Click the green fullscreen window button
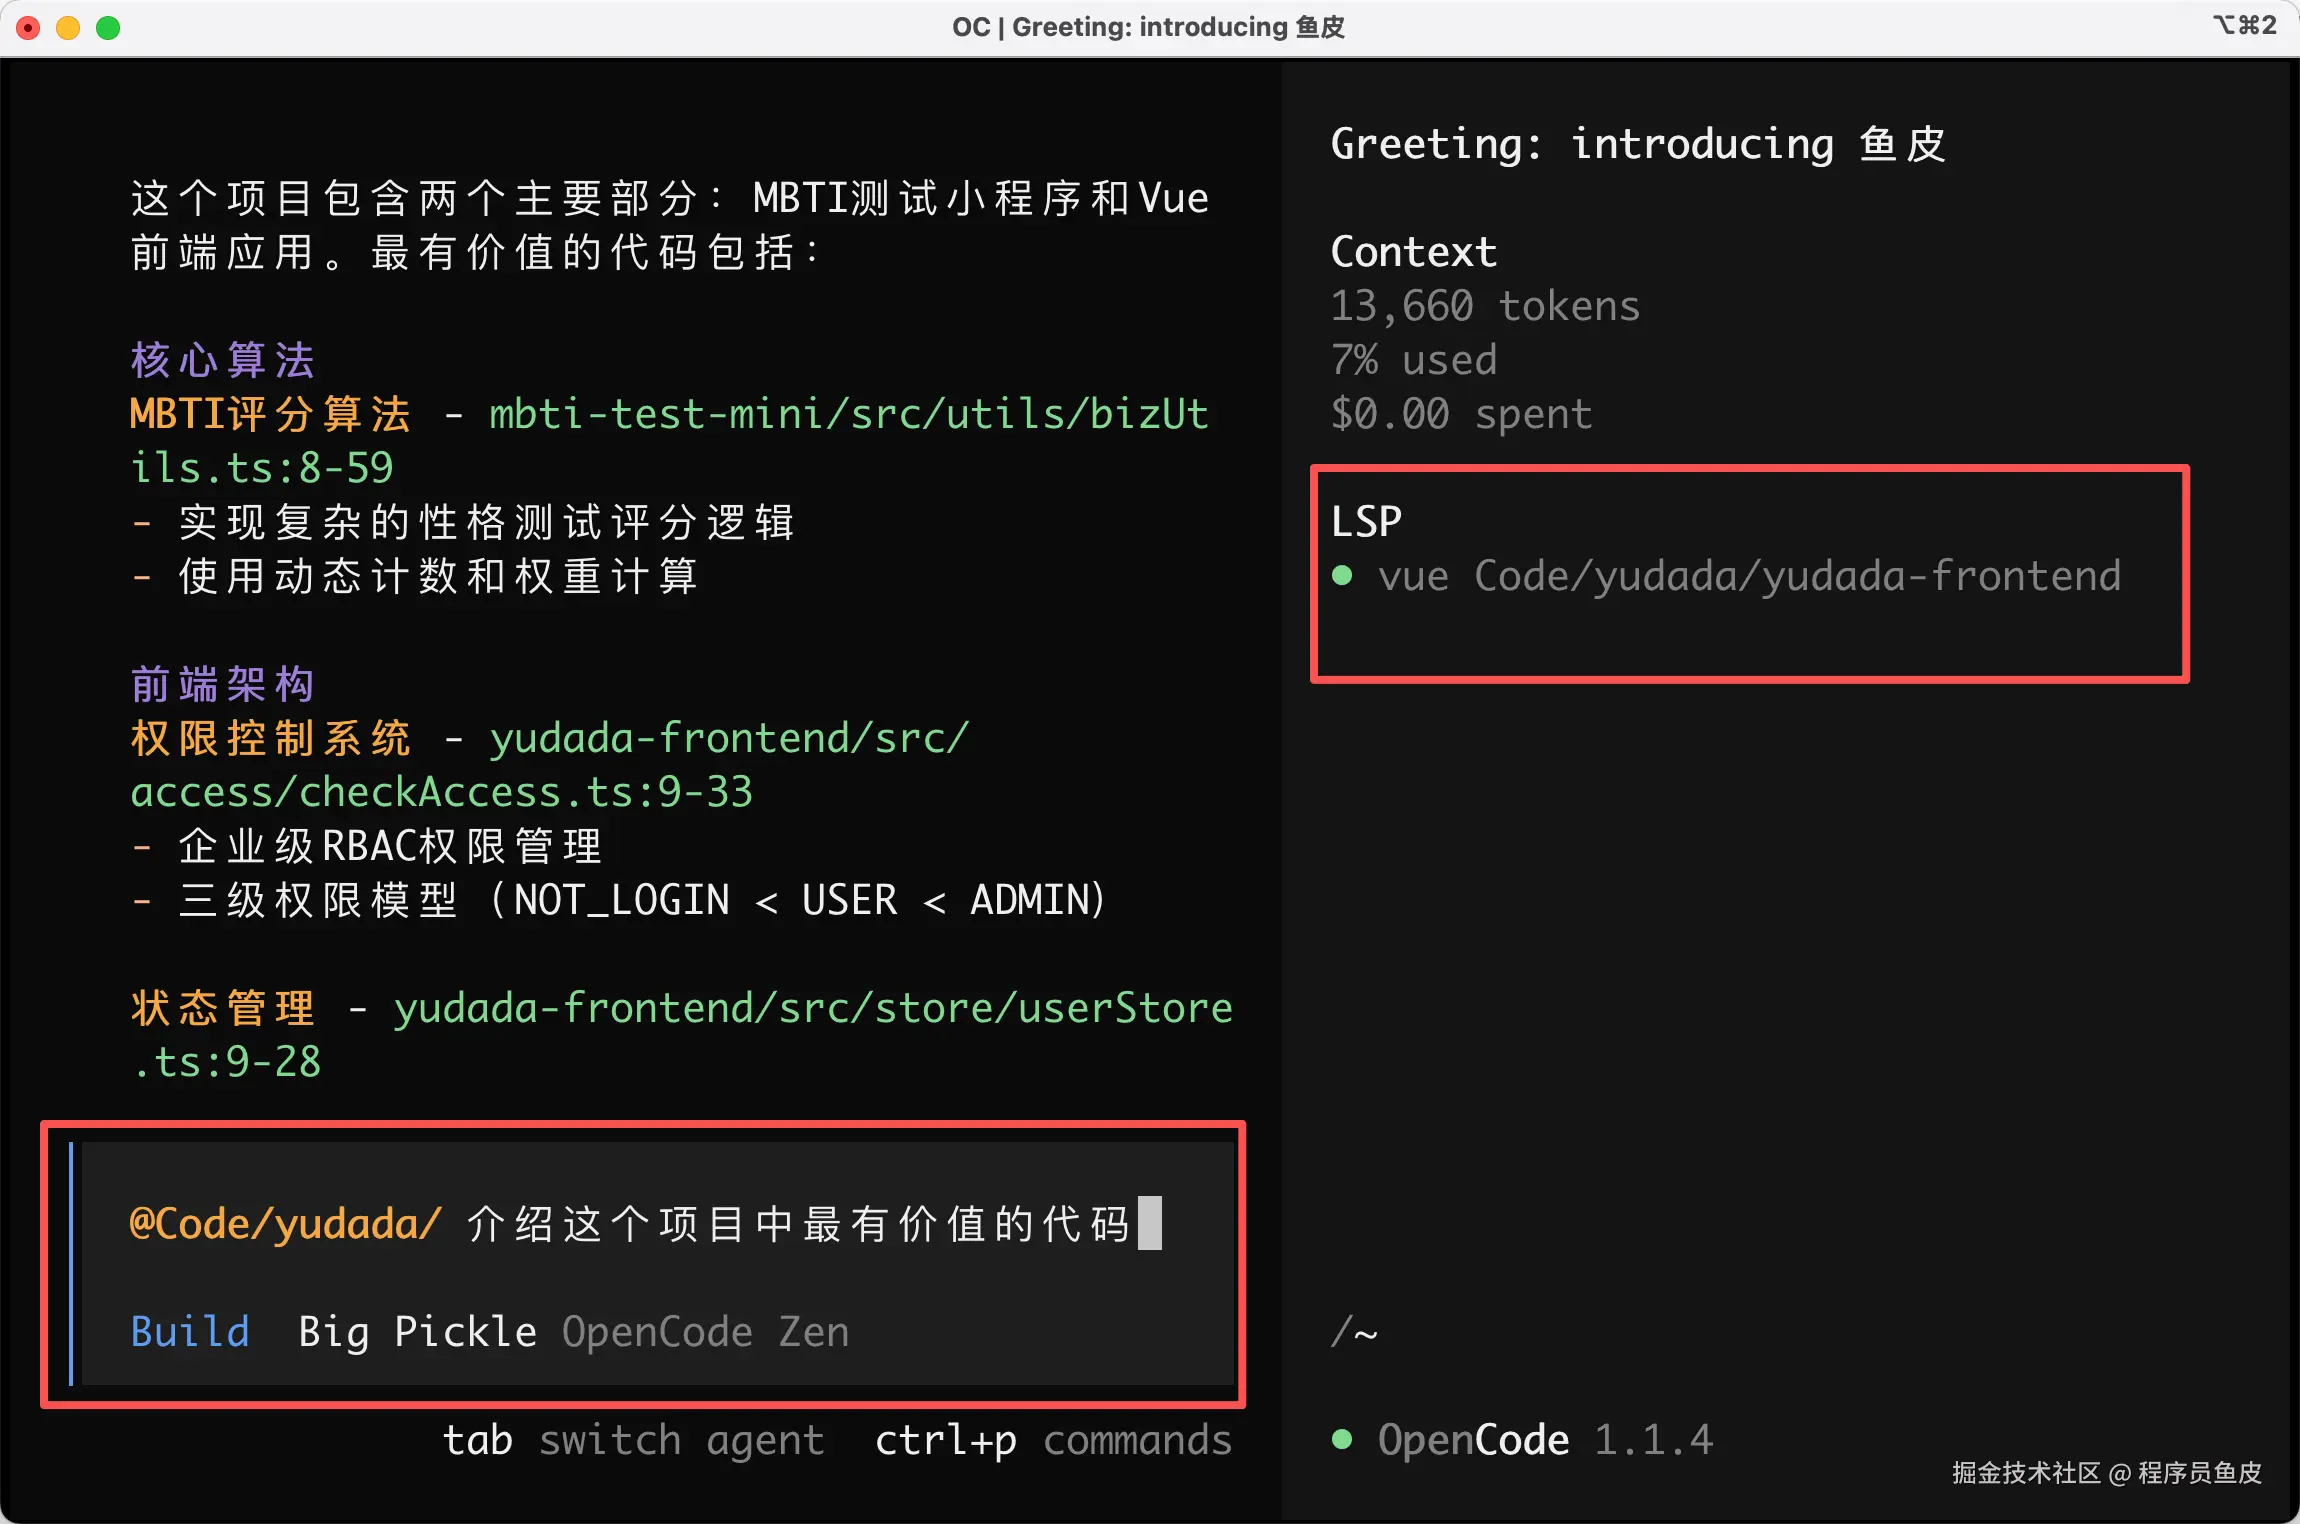2300x1524 pixels. [108, 27]
